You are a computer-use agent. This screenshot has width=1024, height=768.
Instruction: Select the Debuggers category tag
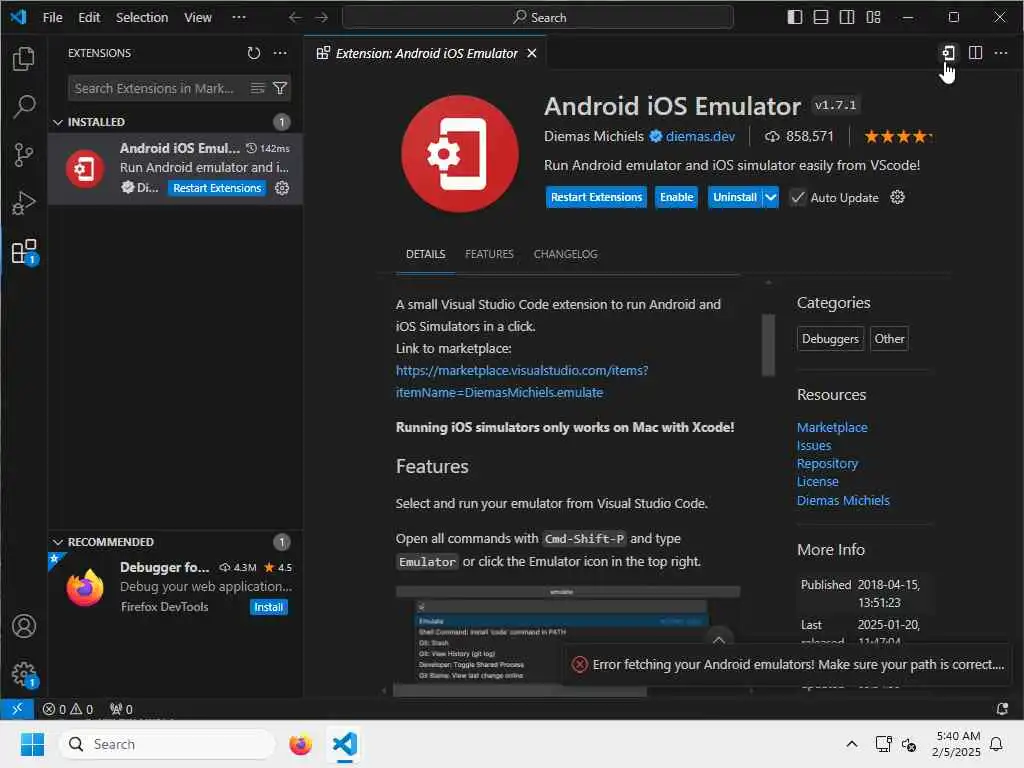tap(830, 339)
